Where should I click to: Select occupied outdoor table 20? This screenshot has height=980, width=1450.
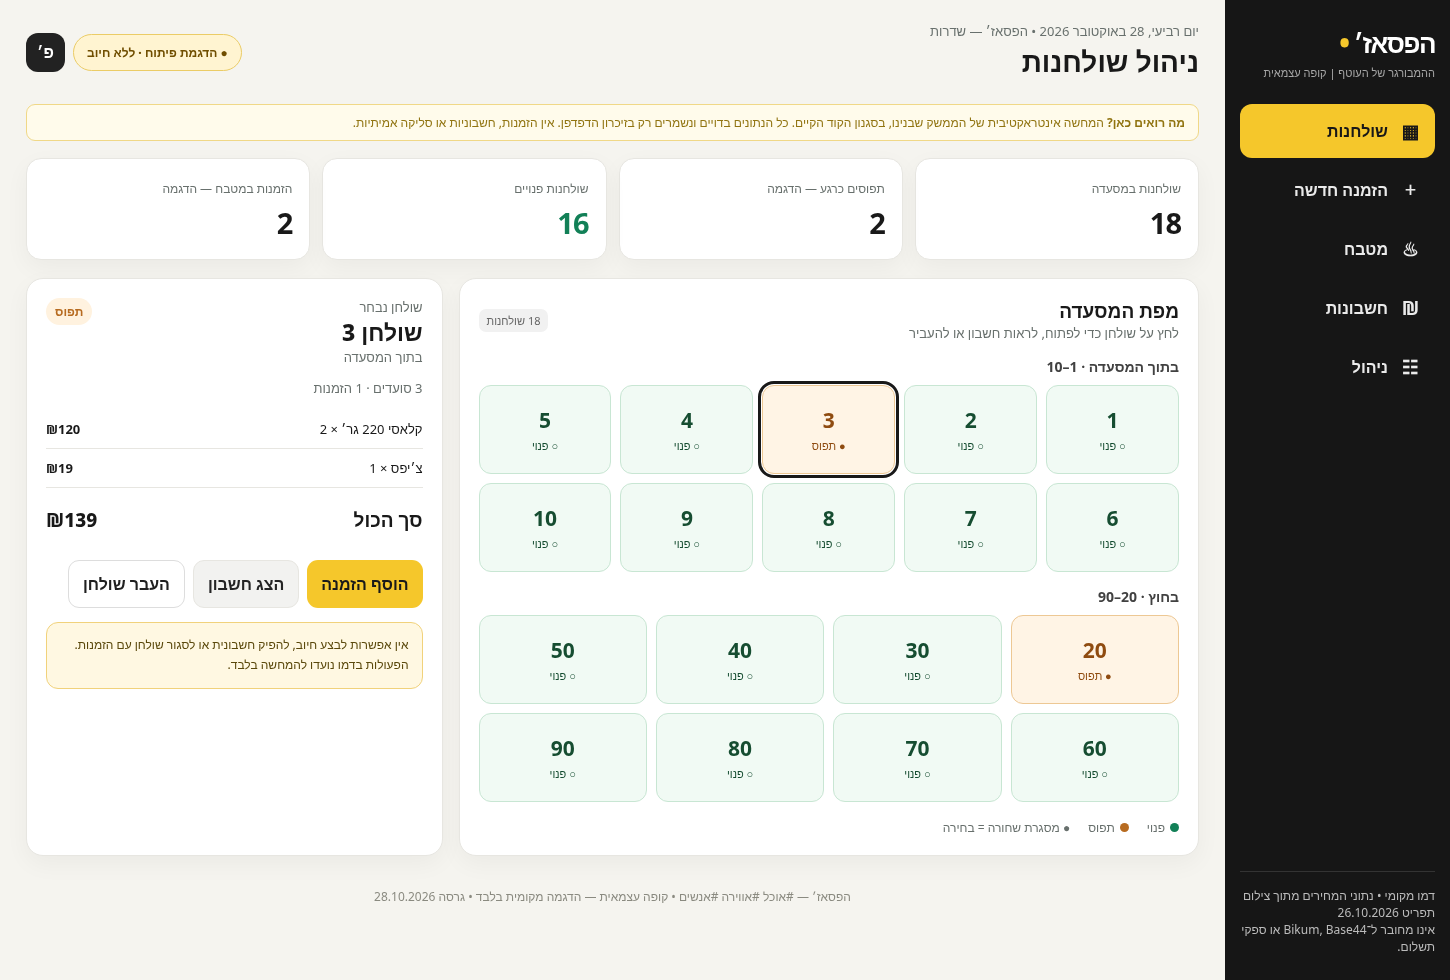pos(1095,660)
